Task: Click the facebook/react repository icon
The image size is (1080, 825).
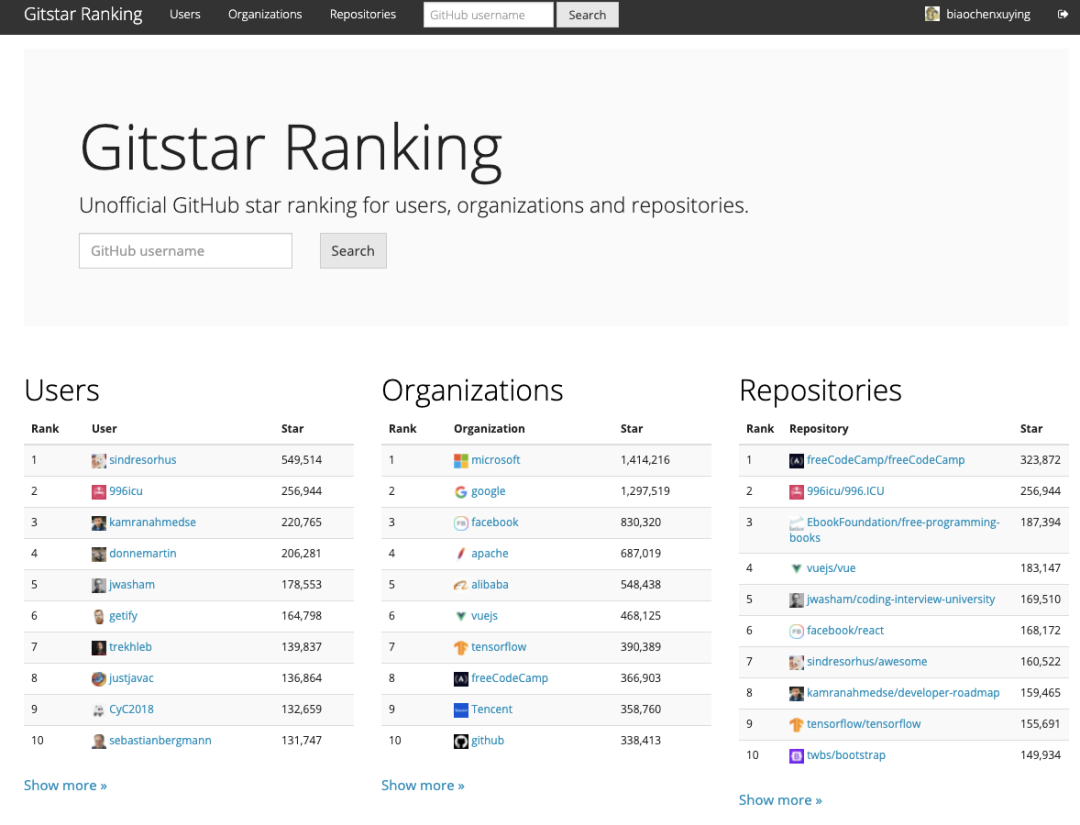Action: point(796,631)
